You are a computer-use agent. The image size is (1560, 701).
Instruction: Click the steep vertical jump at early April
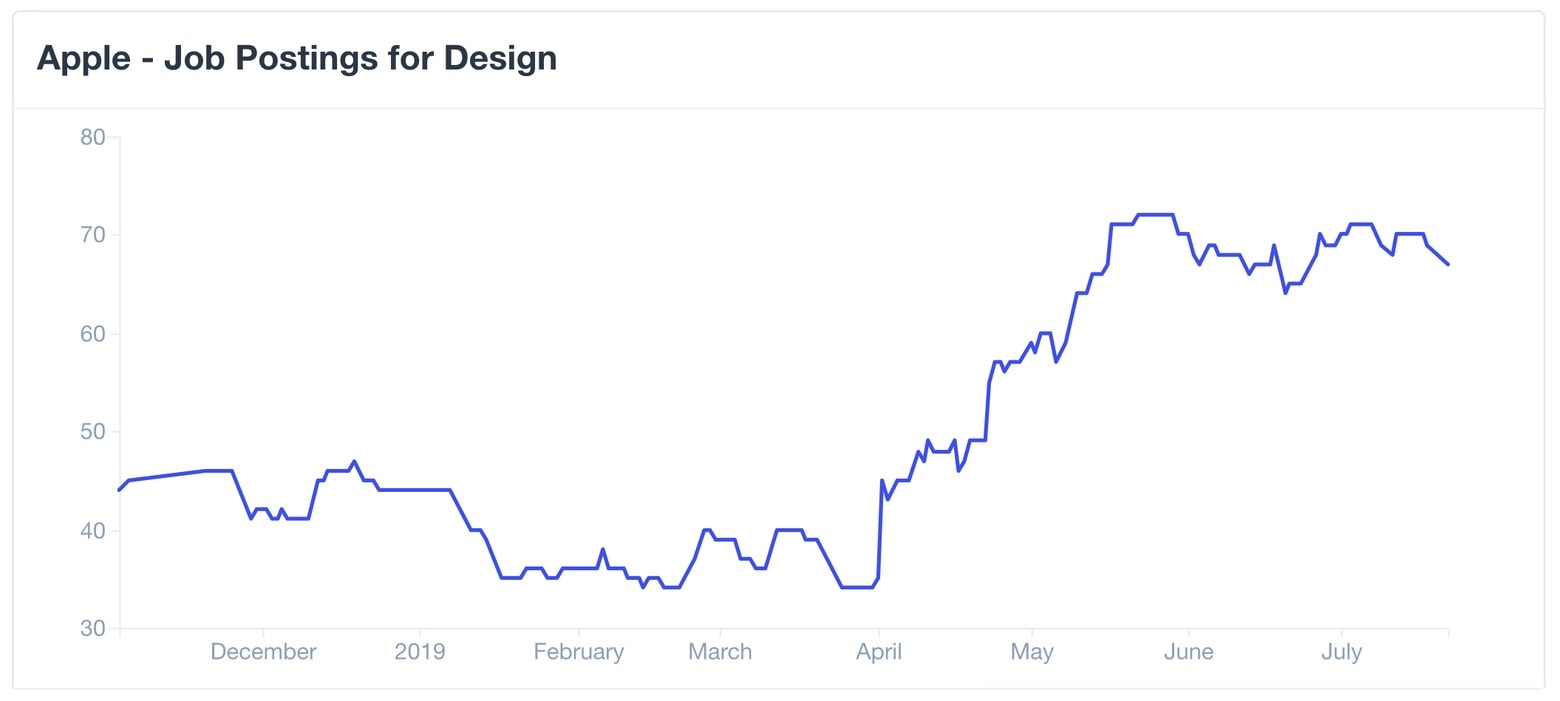click(x=880, y=528)
